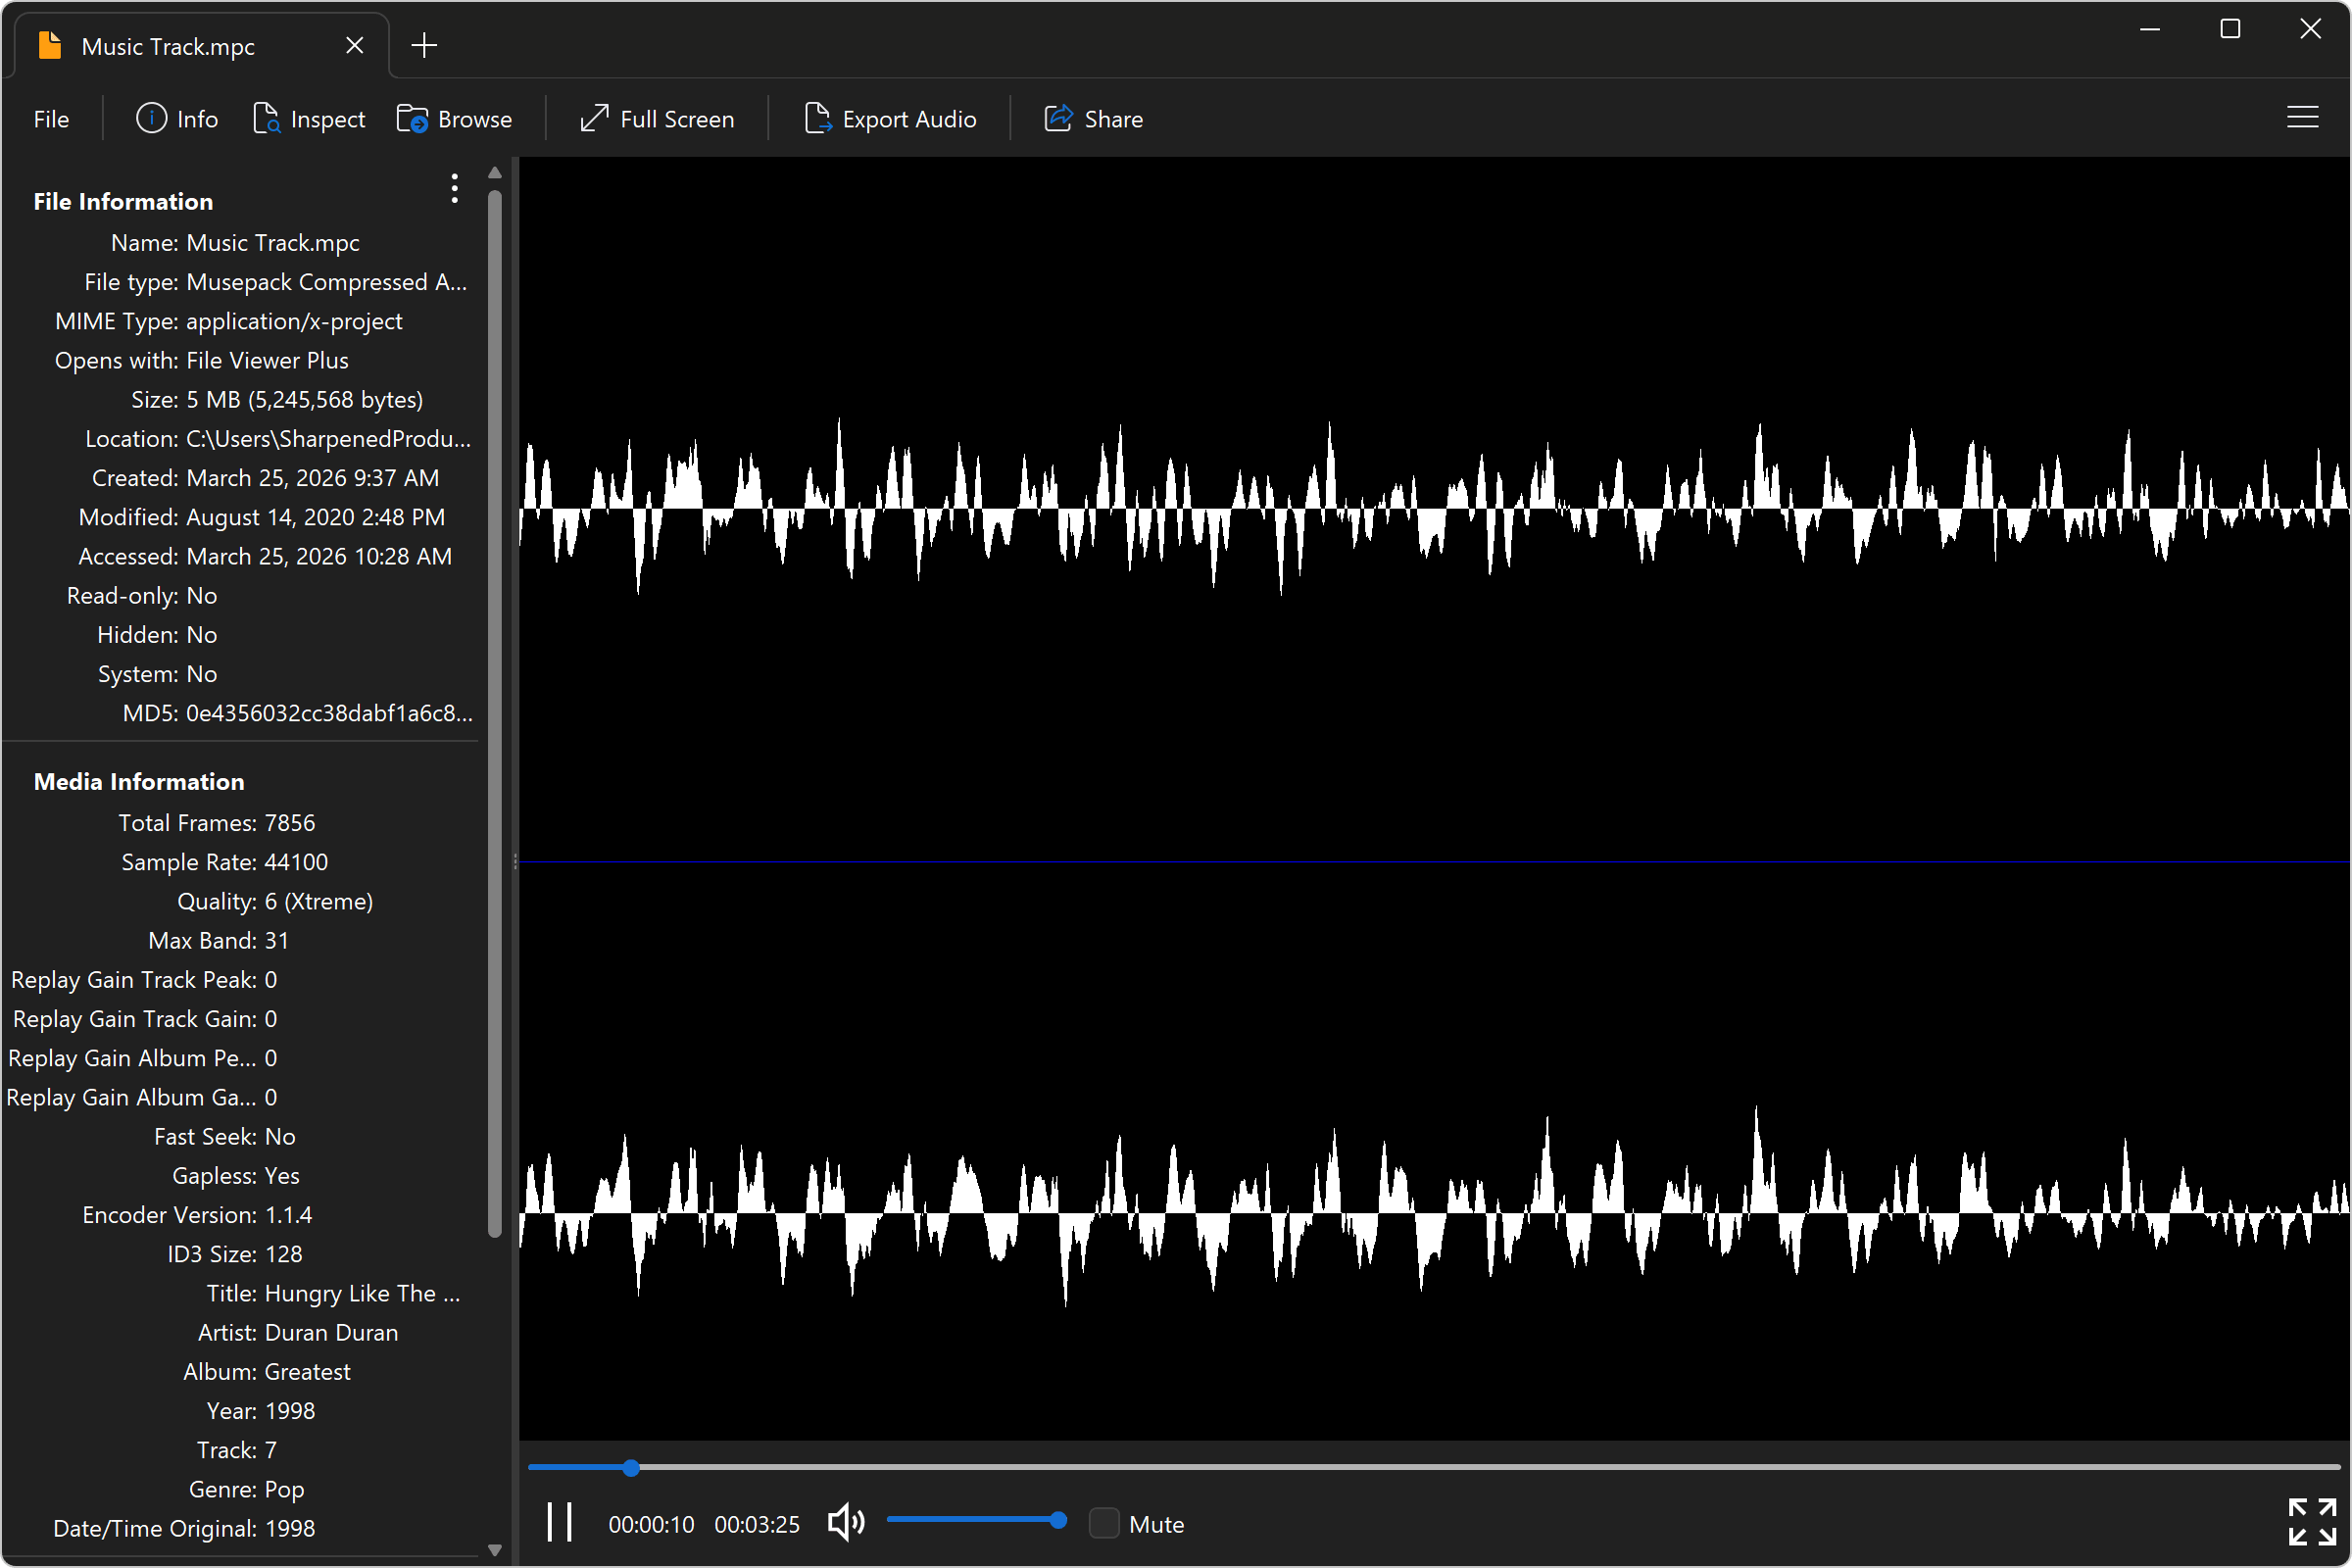
Task: Click the panel splitter grip handle
Action: [x=515, y=861]
